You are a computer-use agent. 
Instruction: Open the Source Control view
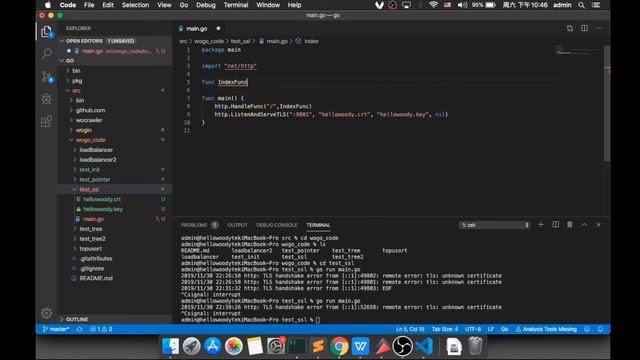47,76
